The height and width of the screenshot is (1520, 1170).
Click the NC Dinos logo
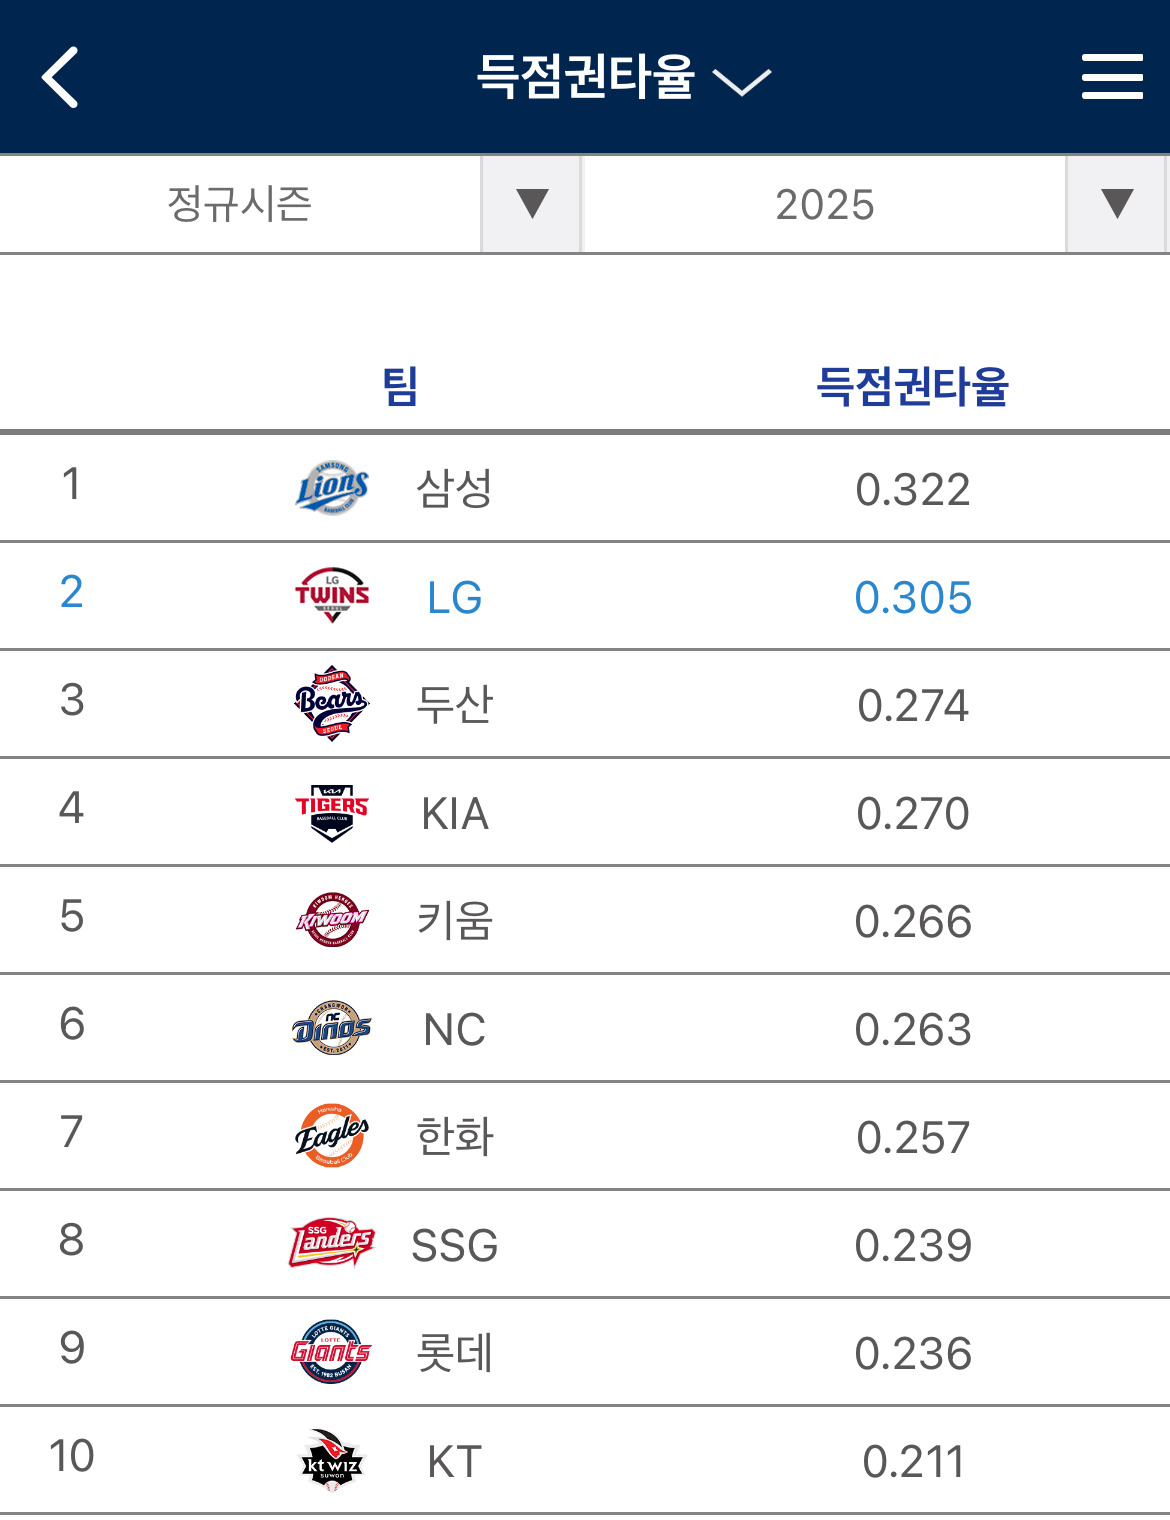pyautogui.click(x=332, y=1028)
